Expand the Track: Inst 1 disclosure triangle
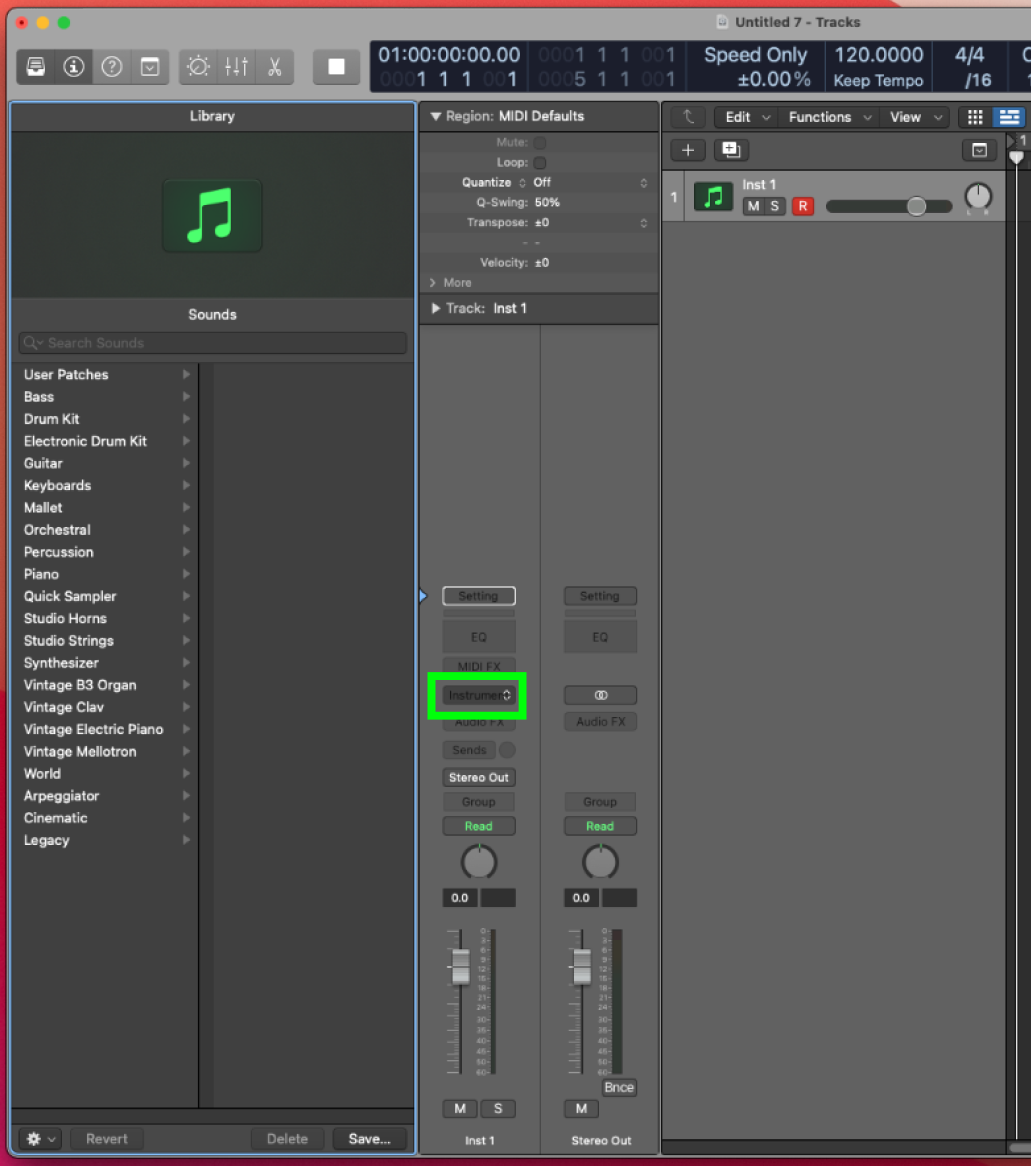 pos(436,308)
